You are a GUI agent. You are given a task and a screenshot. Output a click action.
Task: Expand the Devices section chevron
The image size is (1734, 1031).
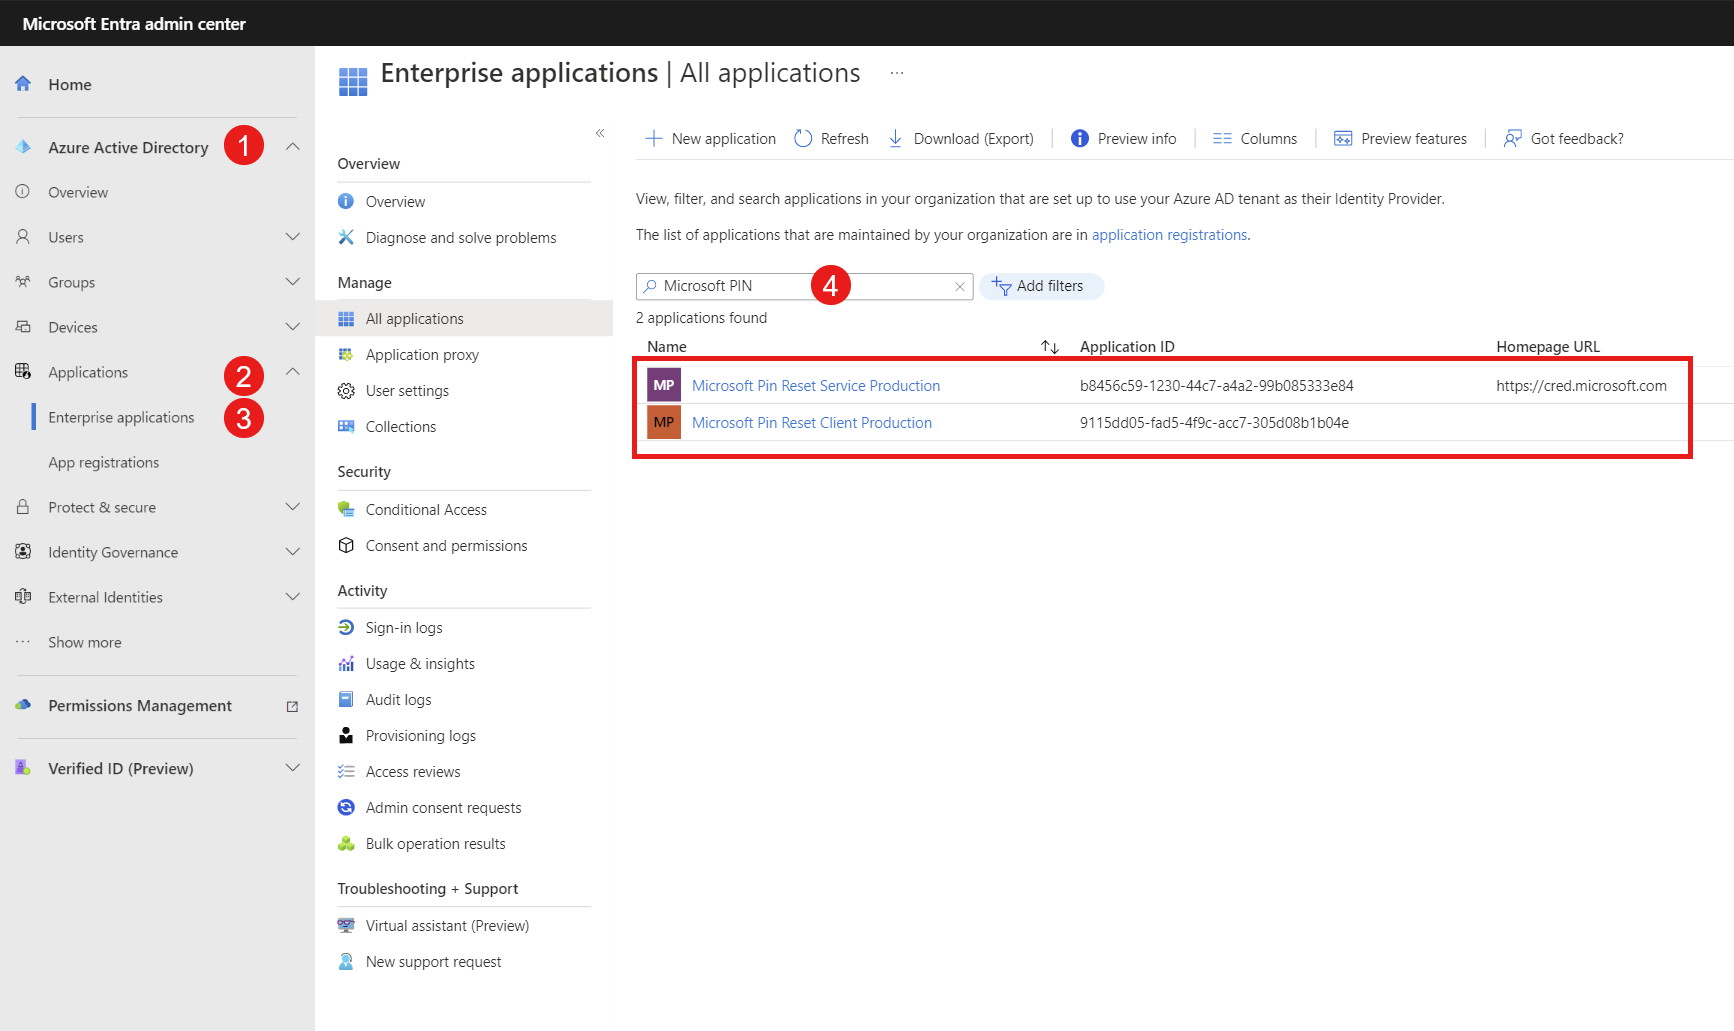[293, 327]
